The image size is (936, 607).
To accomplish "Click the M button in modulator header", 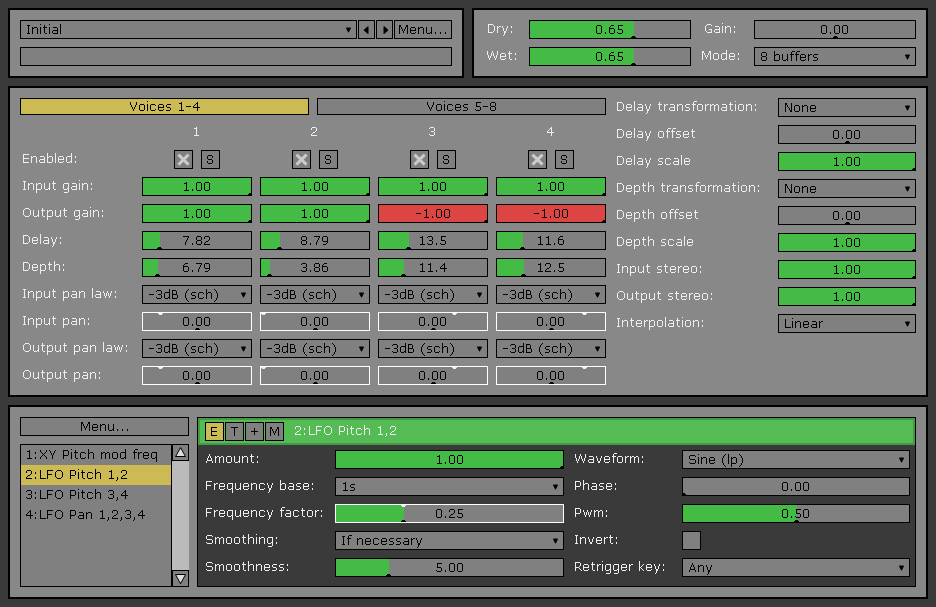I will point(274,431).
